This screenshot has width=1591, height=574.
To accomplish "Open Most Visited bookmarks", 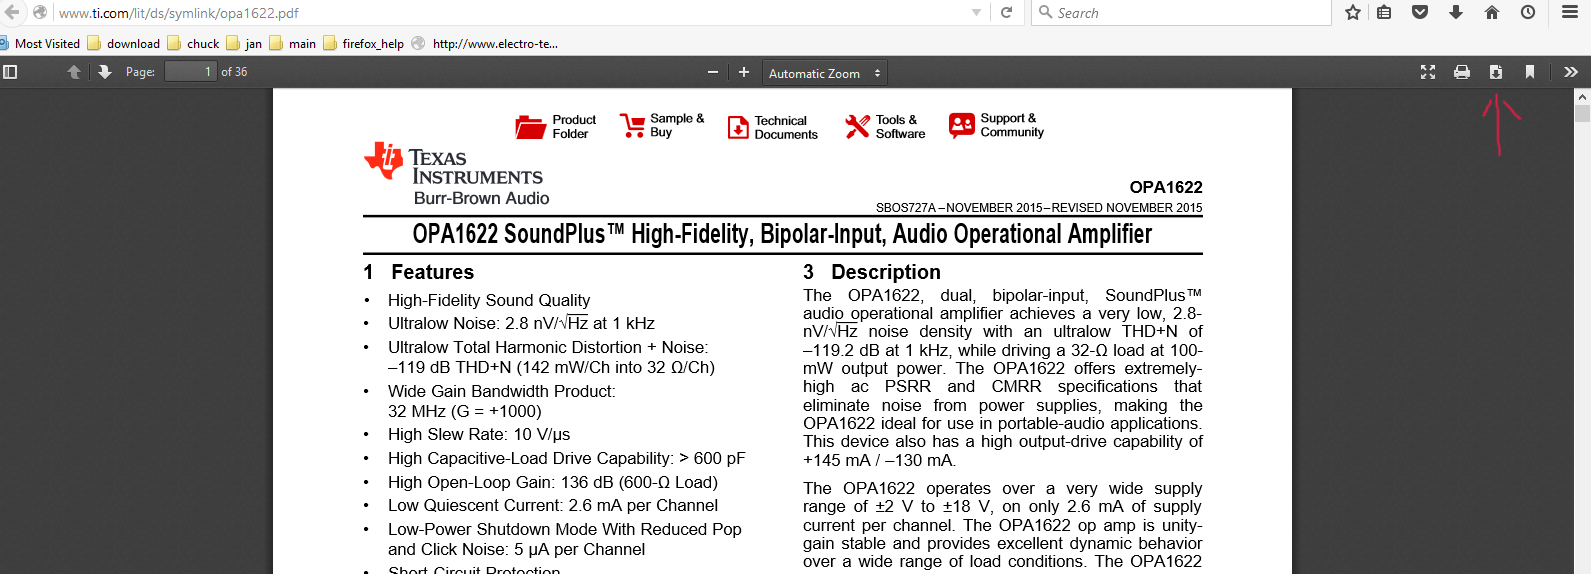I will click(x=40, y=44).
